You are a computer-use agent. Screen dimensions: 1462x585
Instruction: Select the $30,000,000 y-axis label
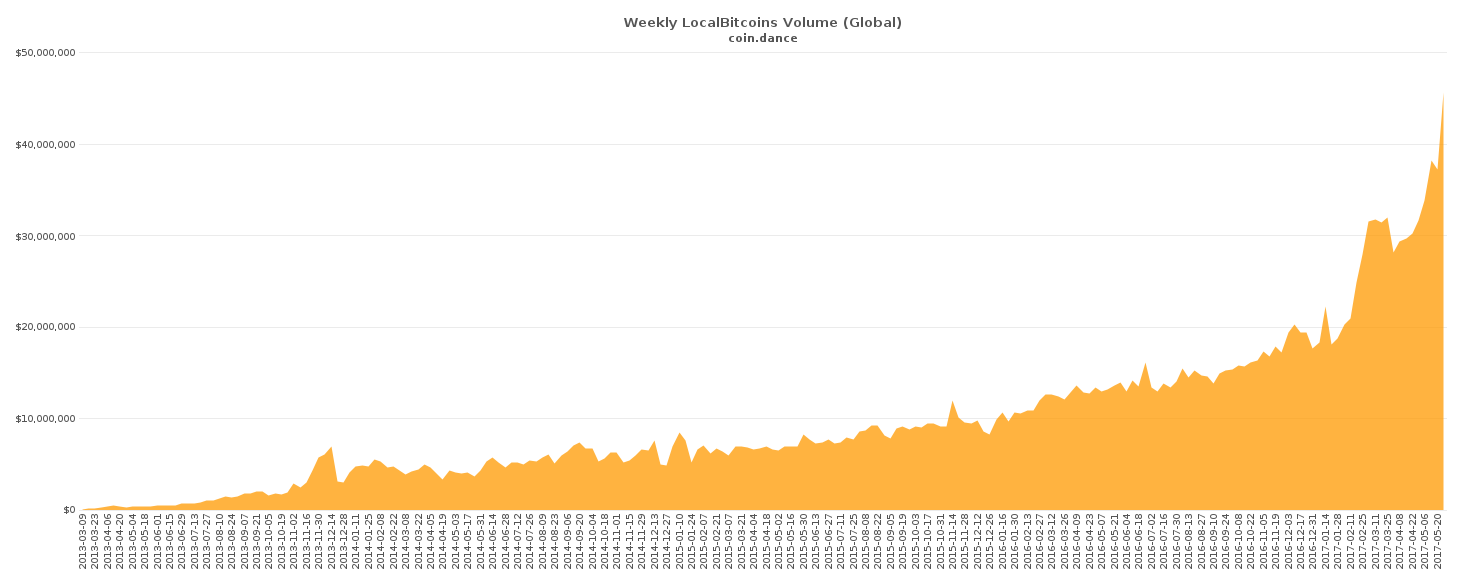pyautogui.click(x=46, y=236)
